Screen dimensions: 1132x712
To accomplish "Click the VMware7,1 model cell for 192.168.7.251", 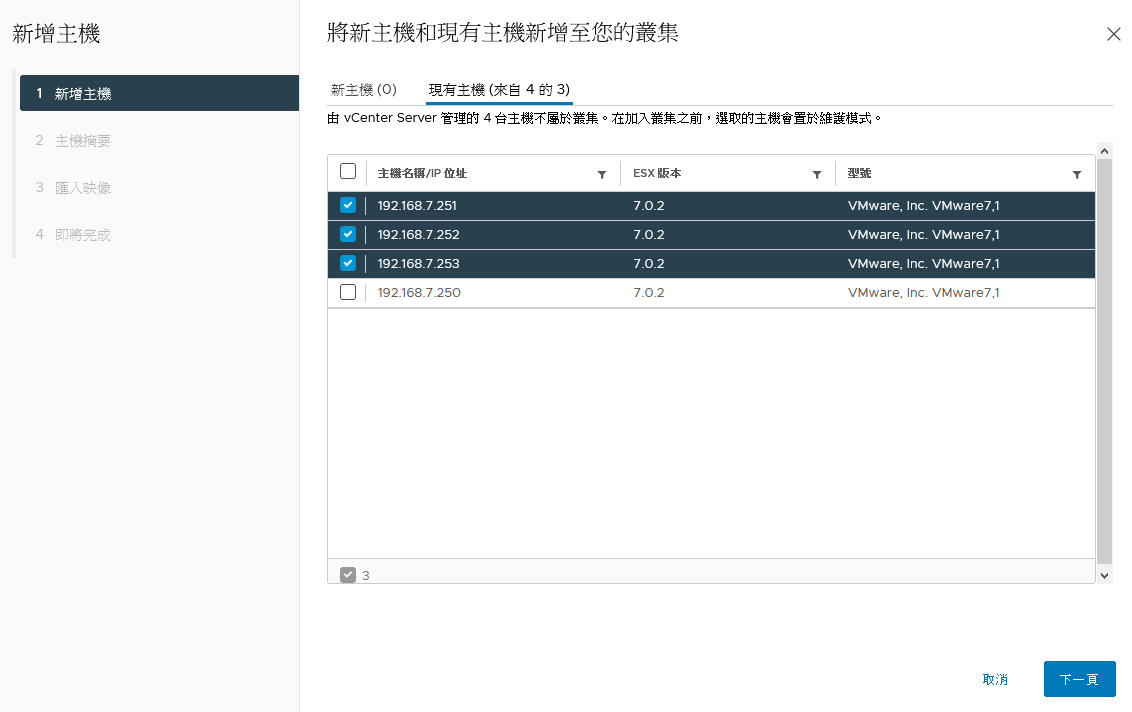I will (923, 206).
